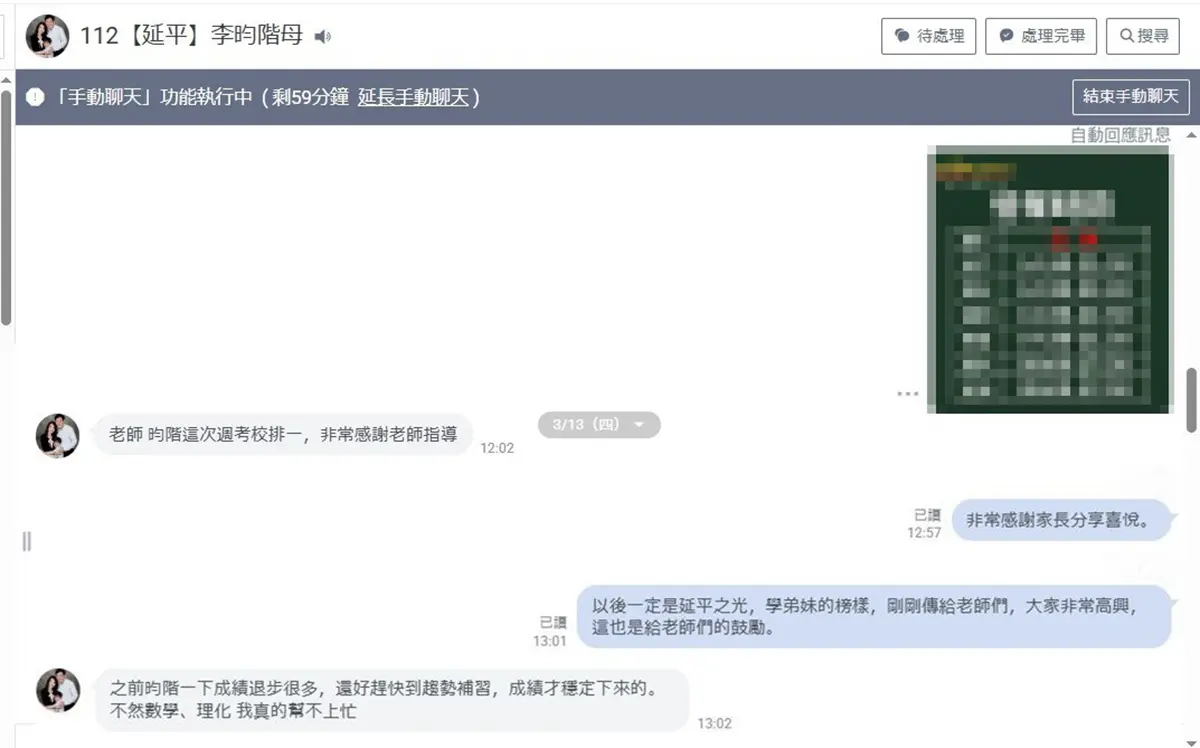The width and height of the screenshot is (1200, 748).
Task: Click the chat scrollbar thumb on right
Action: coord(1191,400)
